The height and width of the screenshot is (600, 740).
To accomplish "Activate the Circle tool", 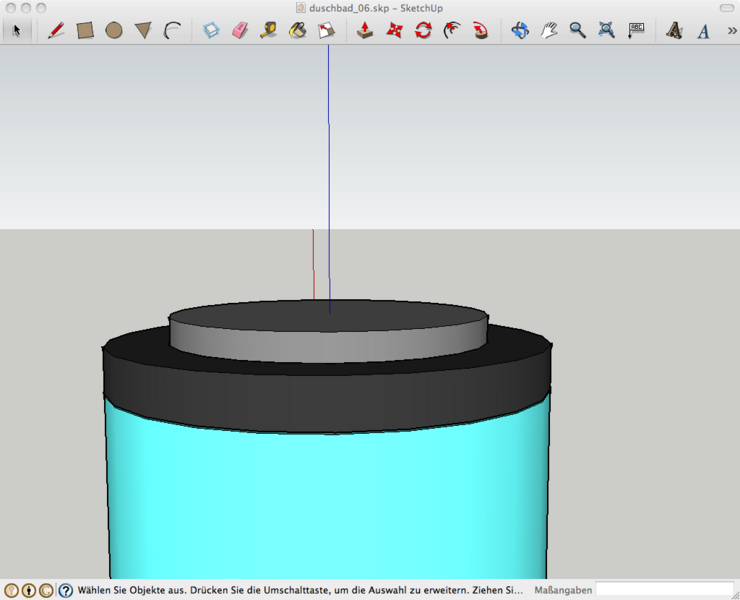I will pyautogui.click(x=114, y=30).
